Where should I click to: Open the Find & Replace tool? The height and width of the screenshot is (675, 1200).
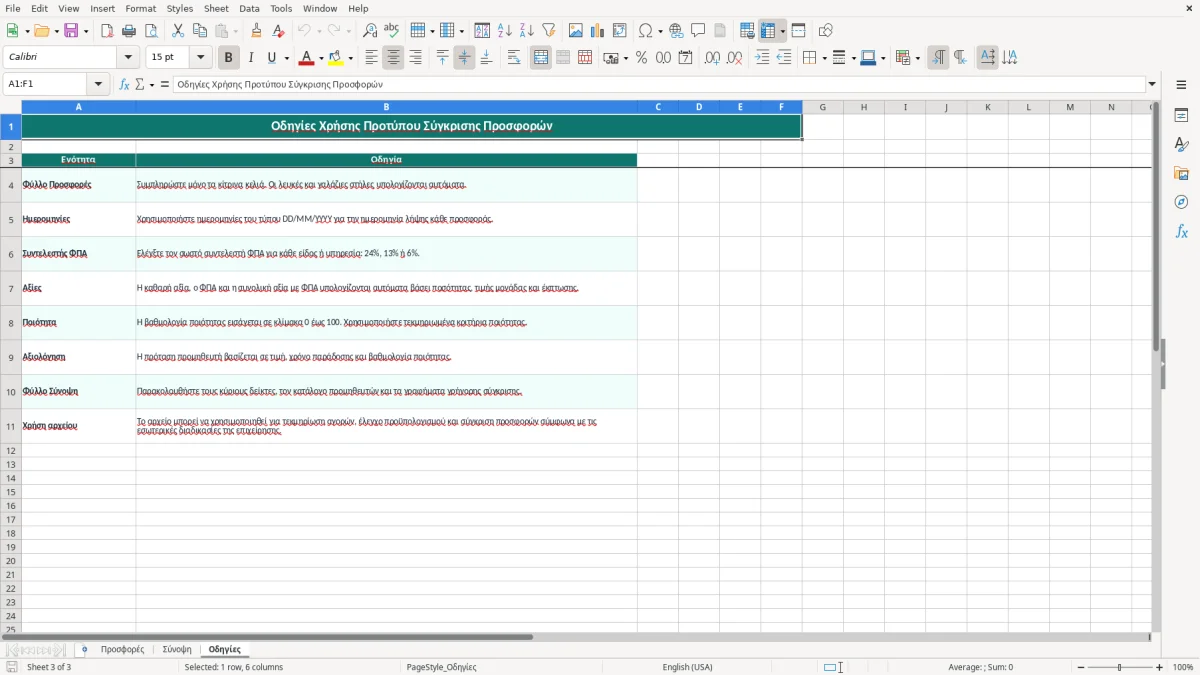(370, 31)
